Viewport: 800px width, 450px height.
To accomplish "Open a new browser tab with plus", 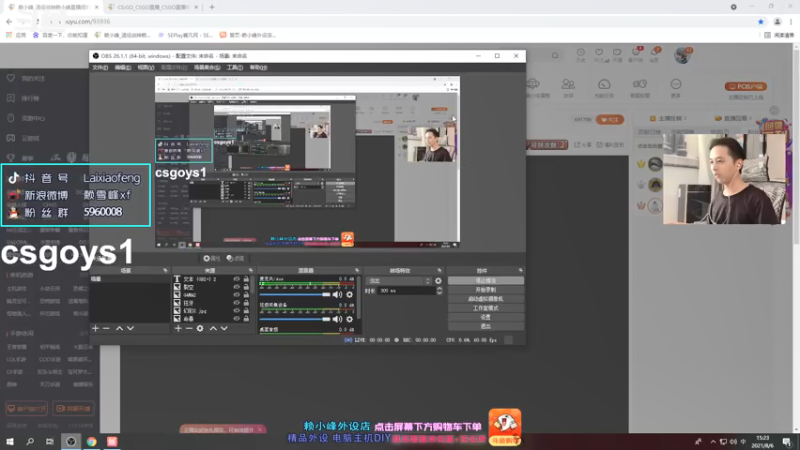I will (x=212, y=7).
